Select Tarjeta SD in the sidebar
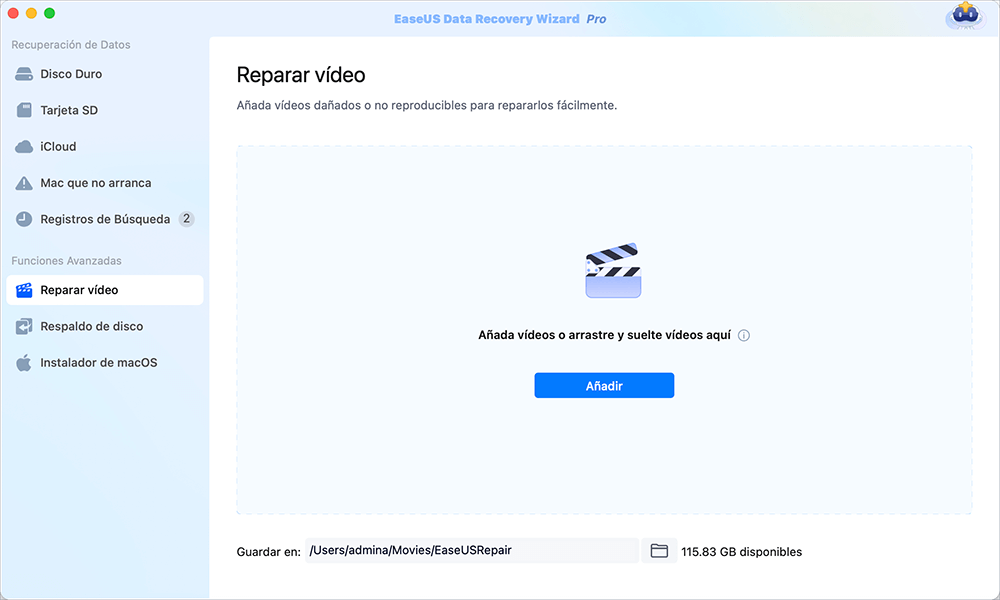The image size is (1000, 600). coord(105,110)
